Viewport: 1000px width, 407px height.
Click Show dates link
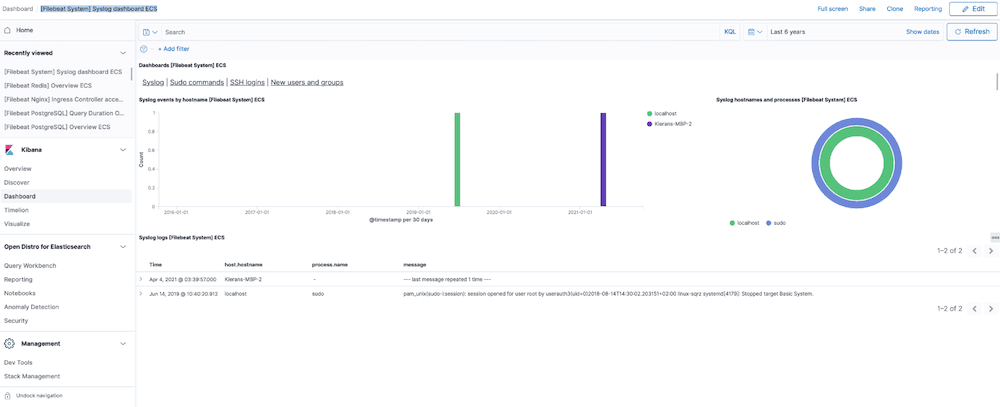(922, 32)
